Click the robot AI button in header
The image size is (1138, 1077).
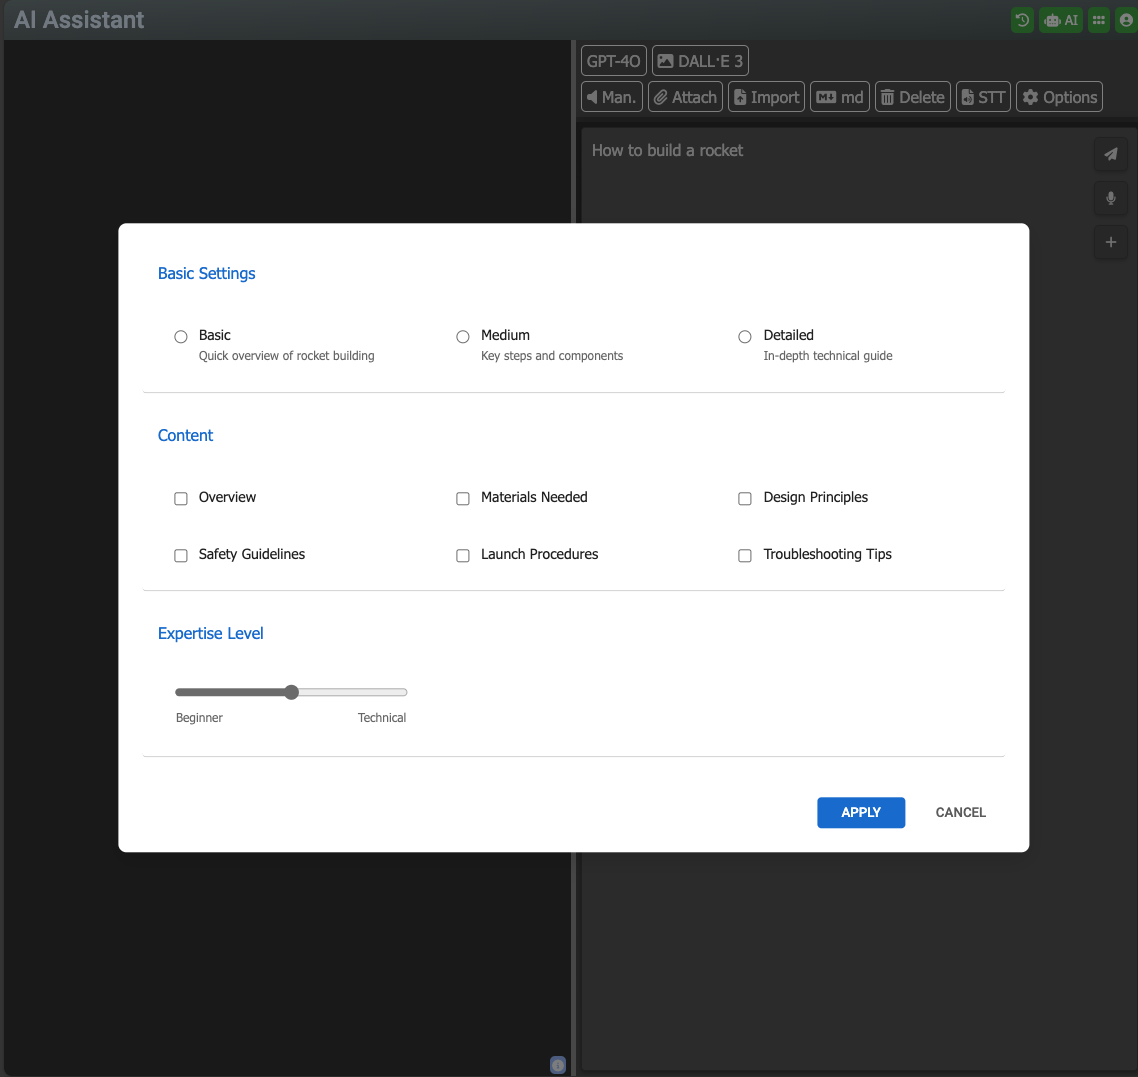tap(1061, 20)
